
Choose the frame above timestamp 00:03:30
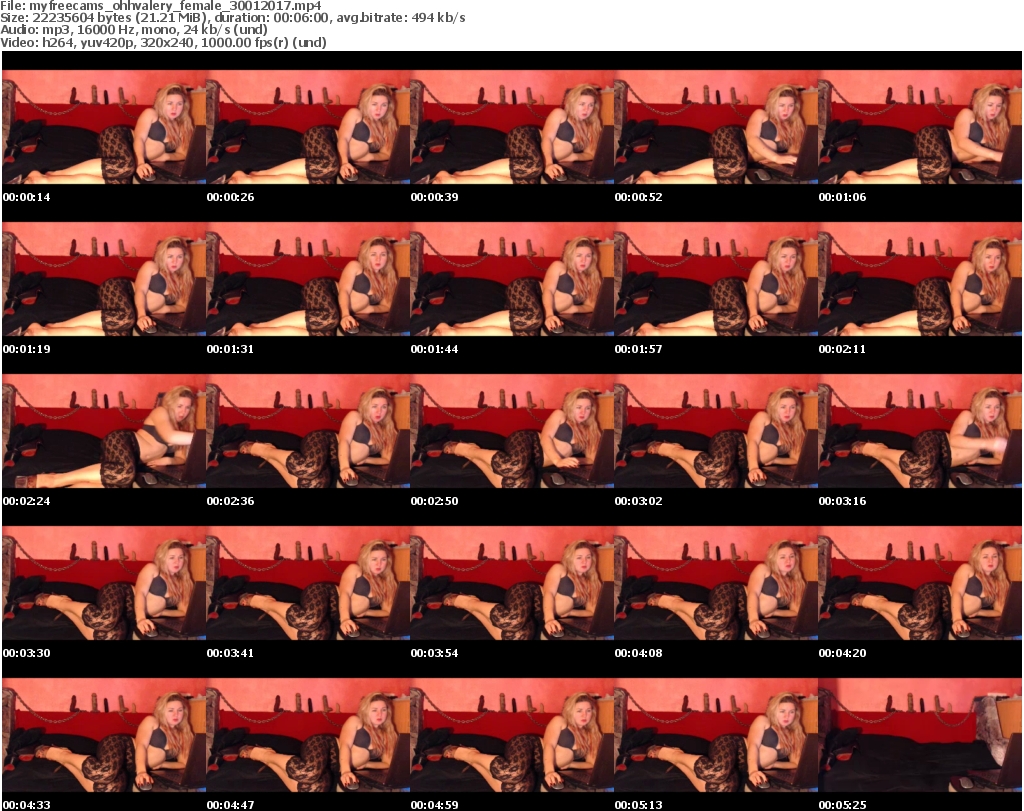(104, 583)
